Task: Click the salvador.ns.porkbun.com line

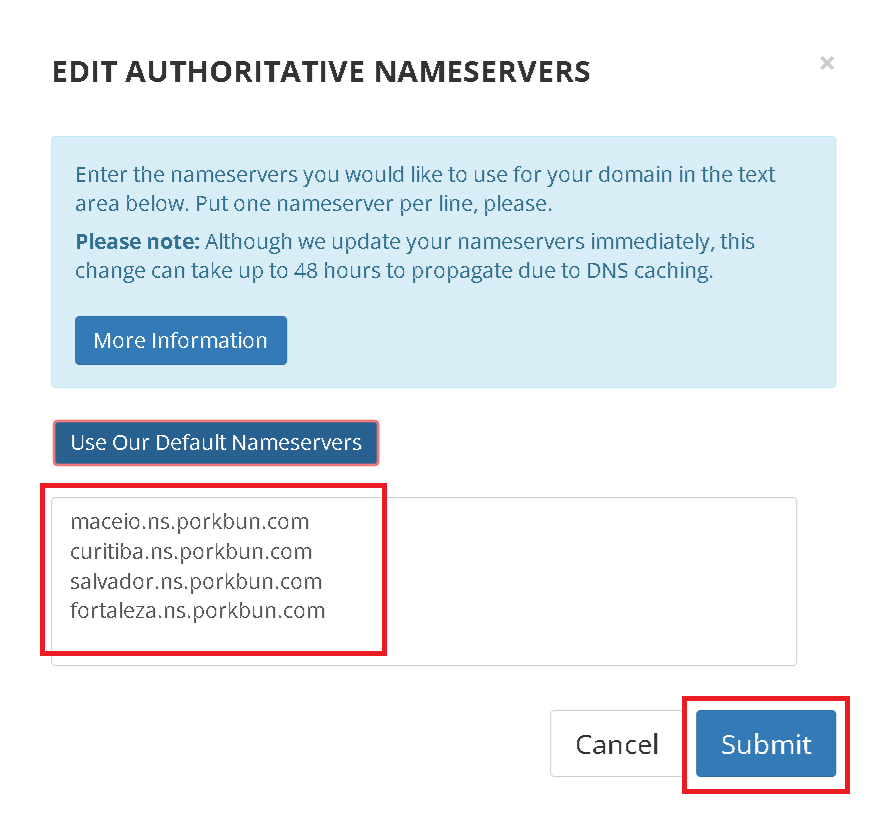Action: point(196,581)
